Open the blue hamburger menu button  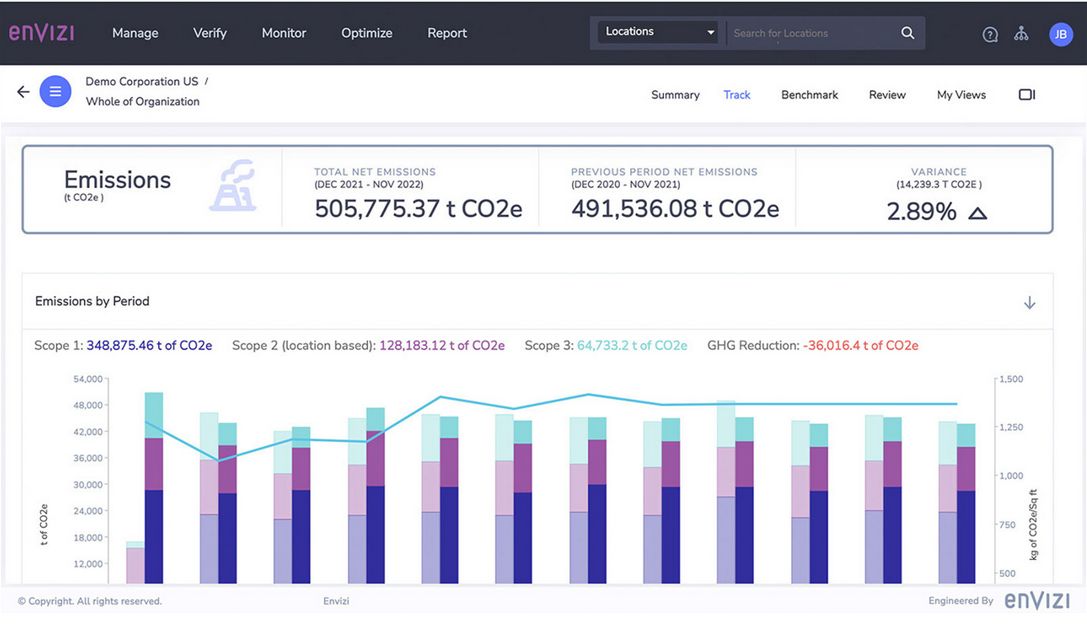pos(55,92)
